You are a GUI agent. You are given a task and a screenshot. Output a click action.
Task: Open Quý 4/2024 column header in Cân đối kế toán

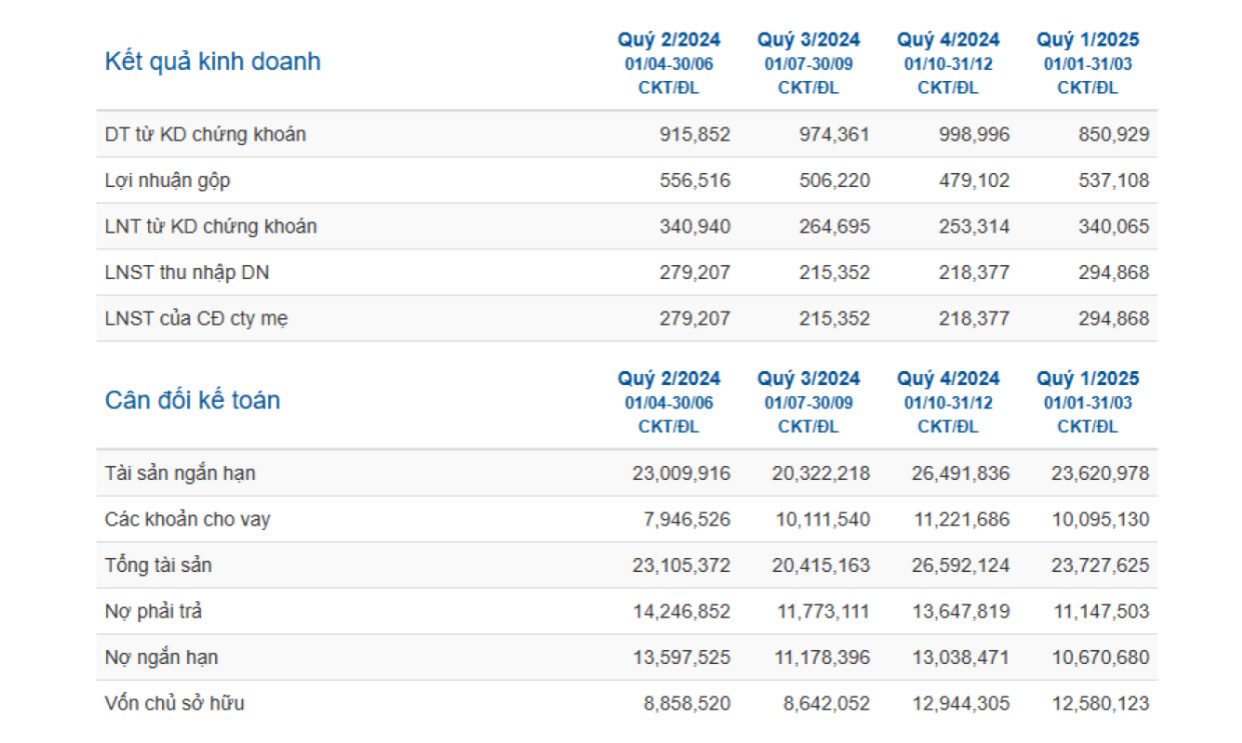pos(948,380)
